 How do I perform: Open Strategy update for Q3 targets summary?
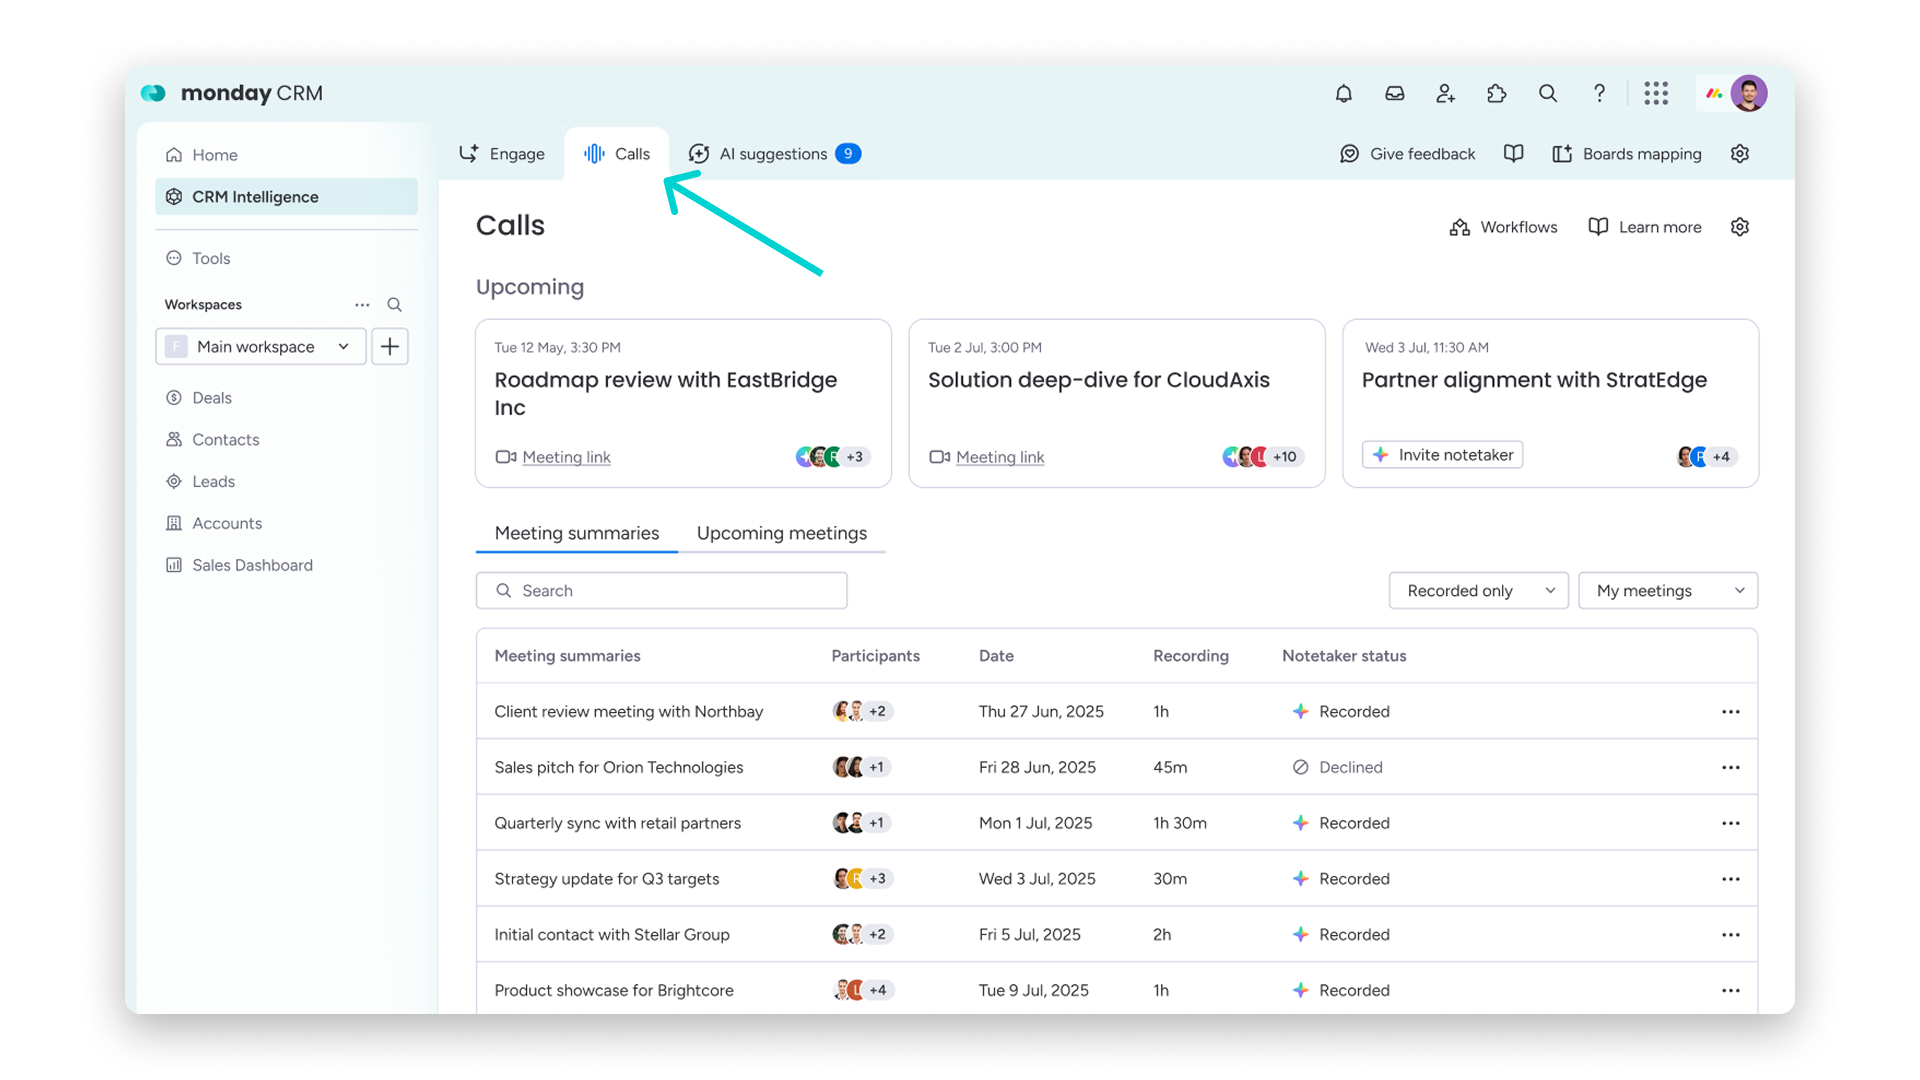pyautogui.click(x=606, y=879)
